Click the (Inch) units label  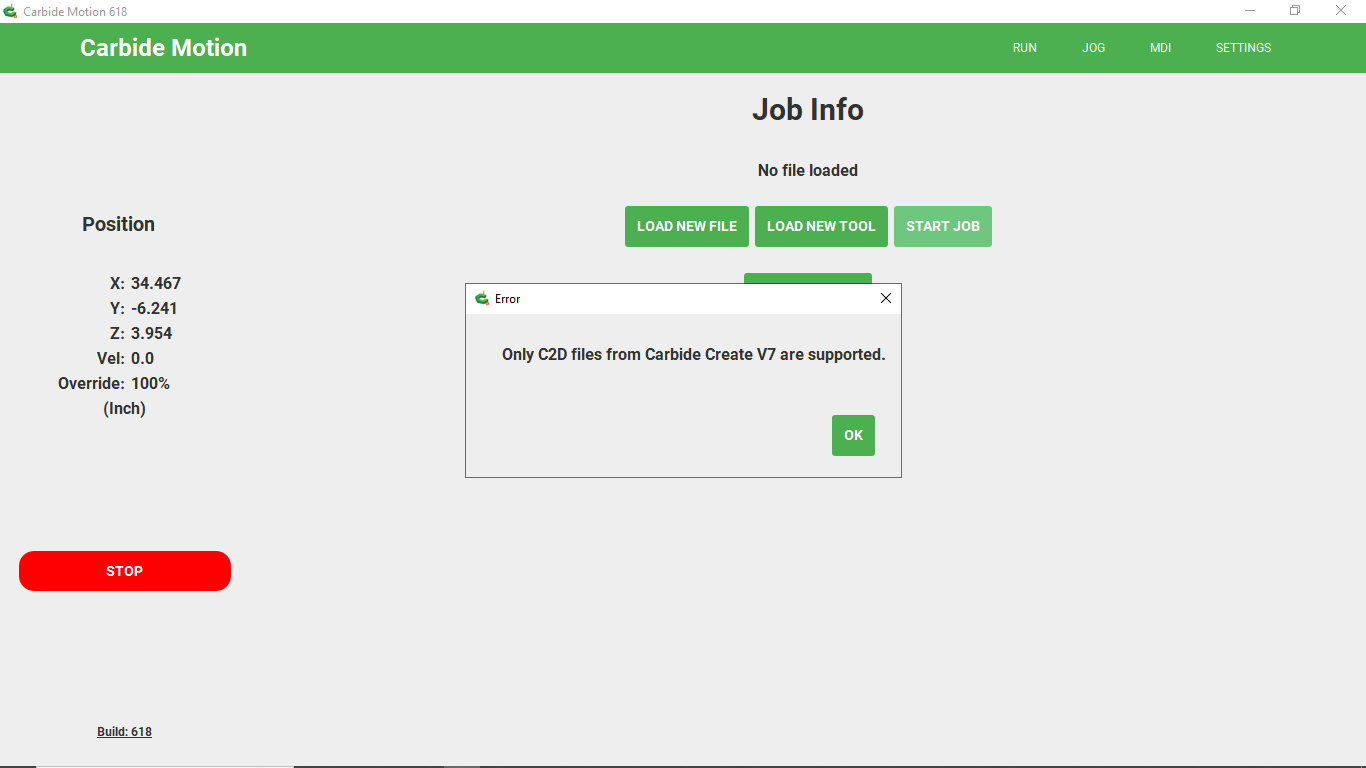124,408
